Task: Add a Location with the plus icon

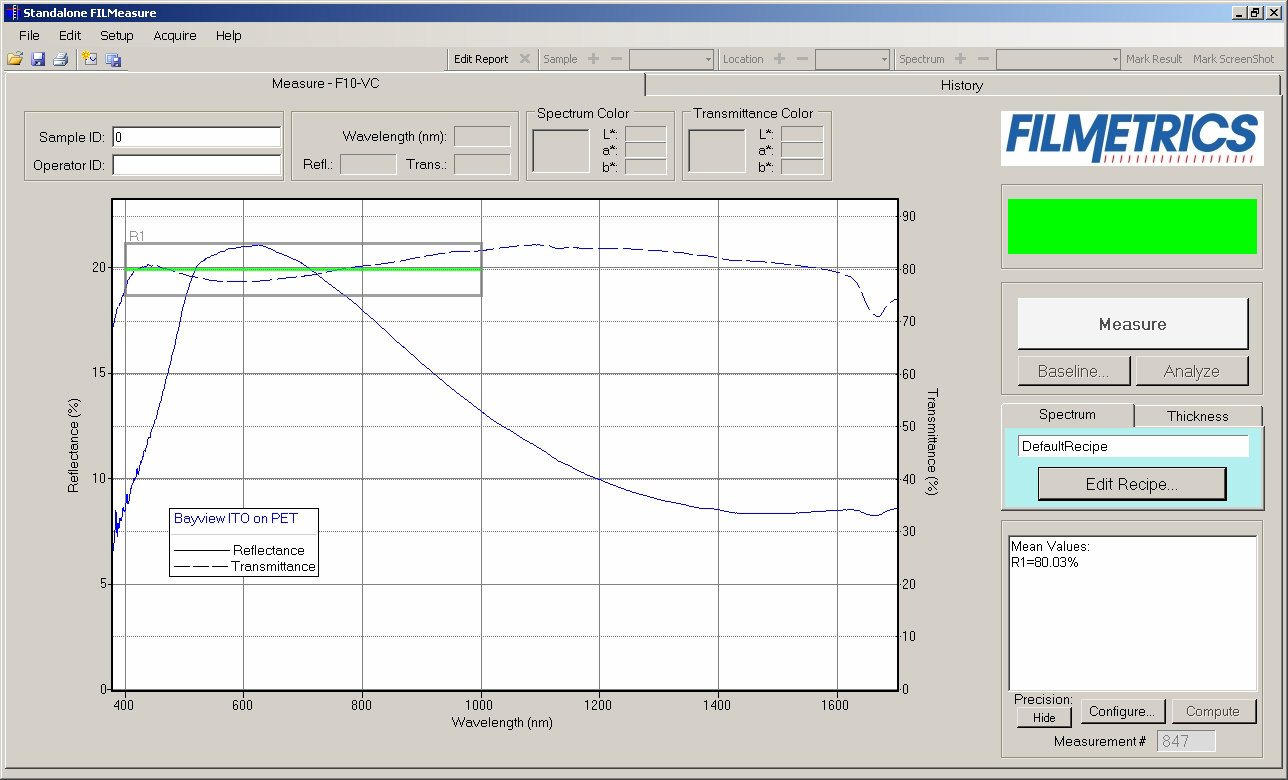Action: click(x=779, y=59)
